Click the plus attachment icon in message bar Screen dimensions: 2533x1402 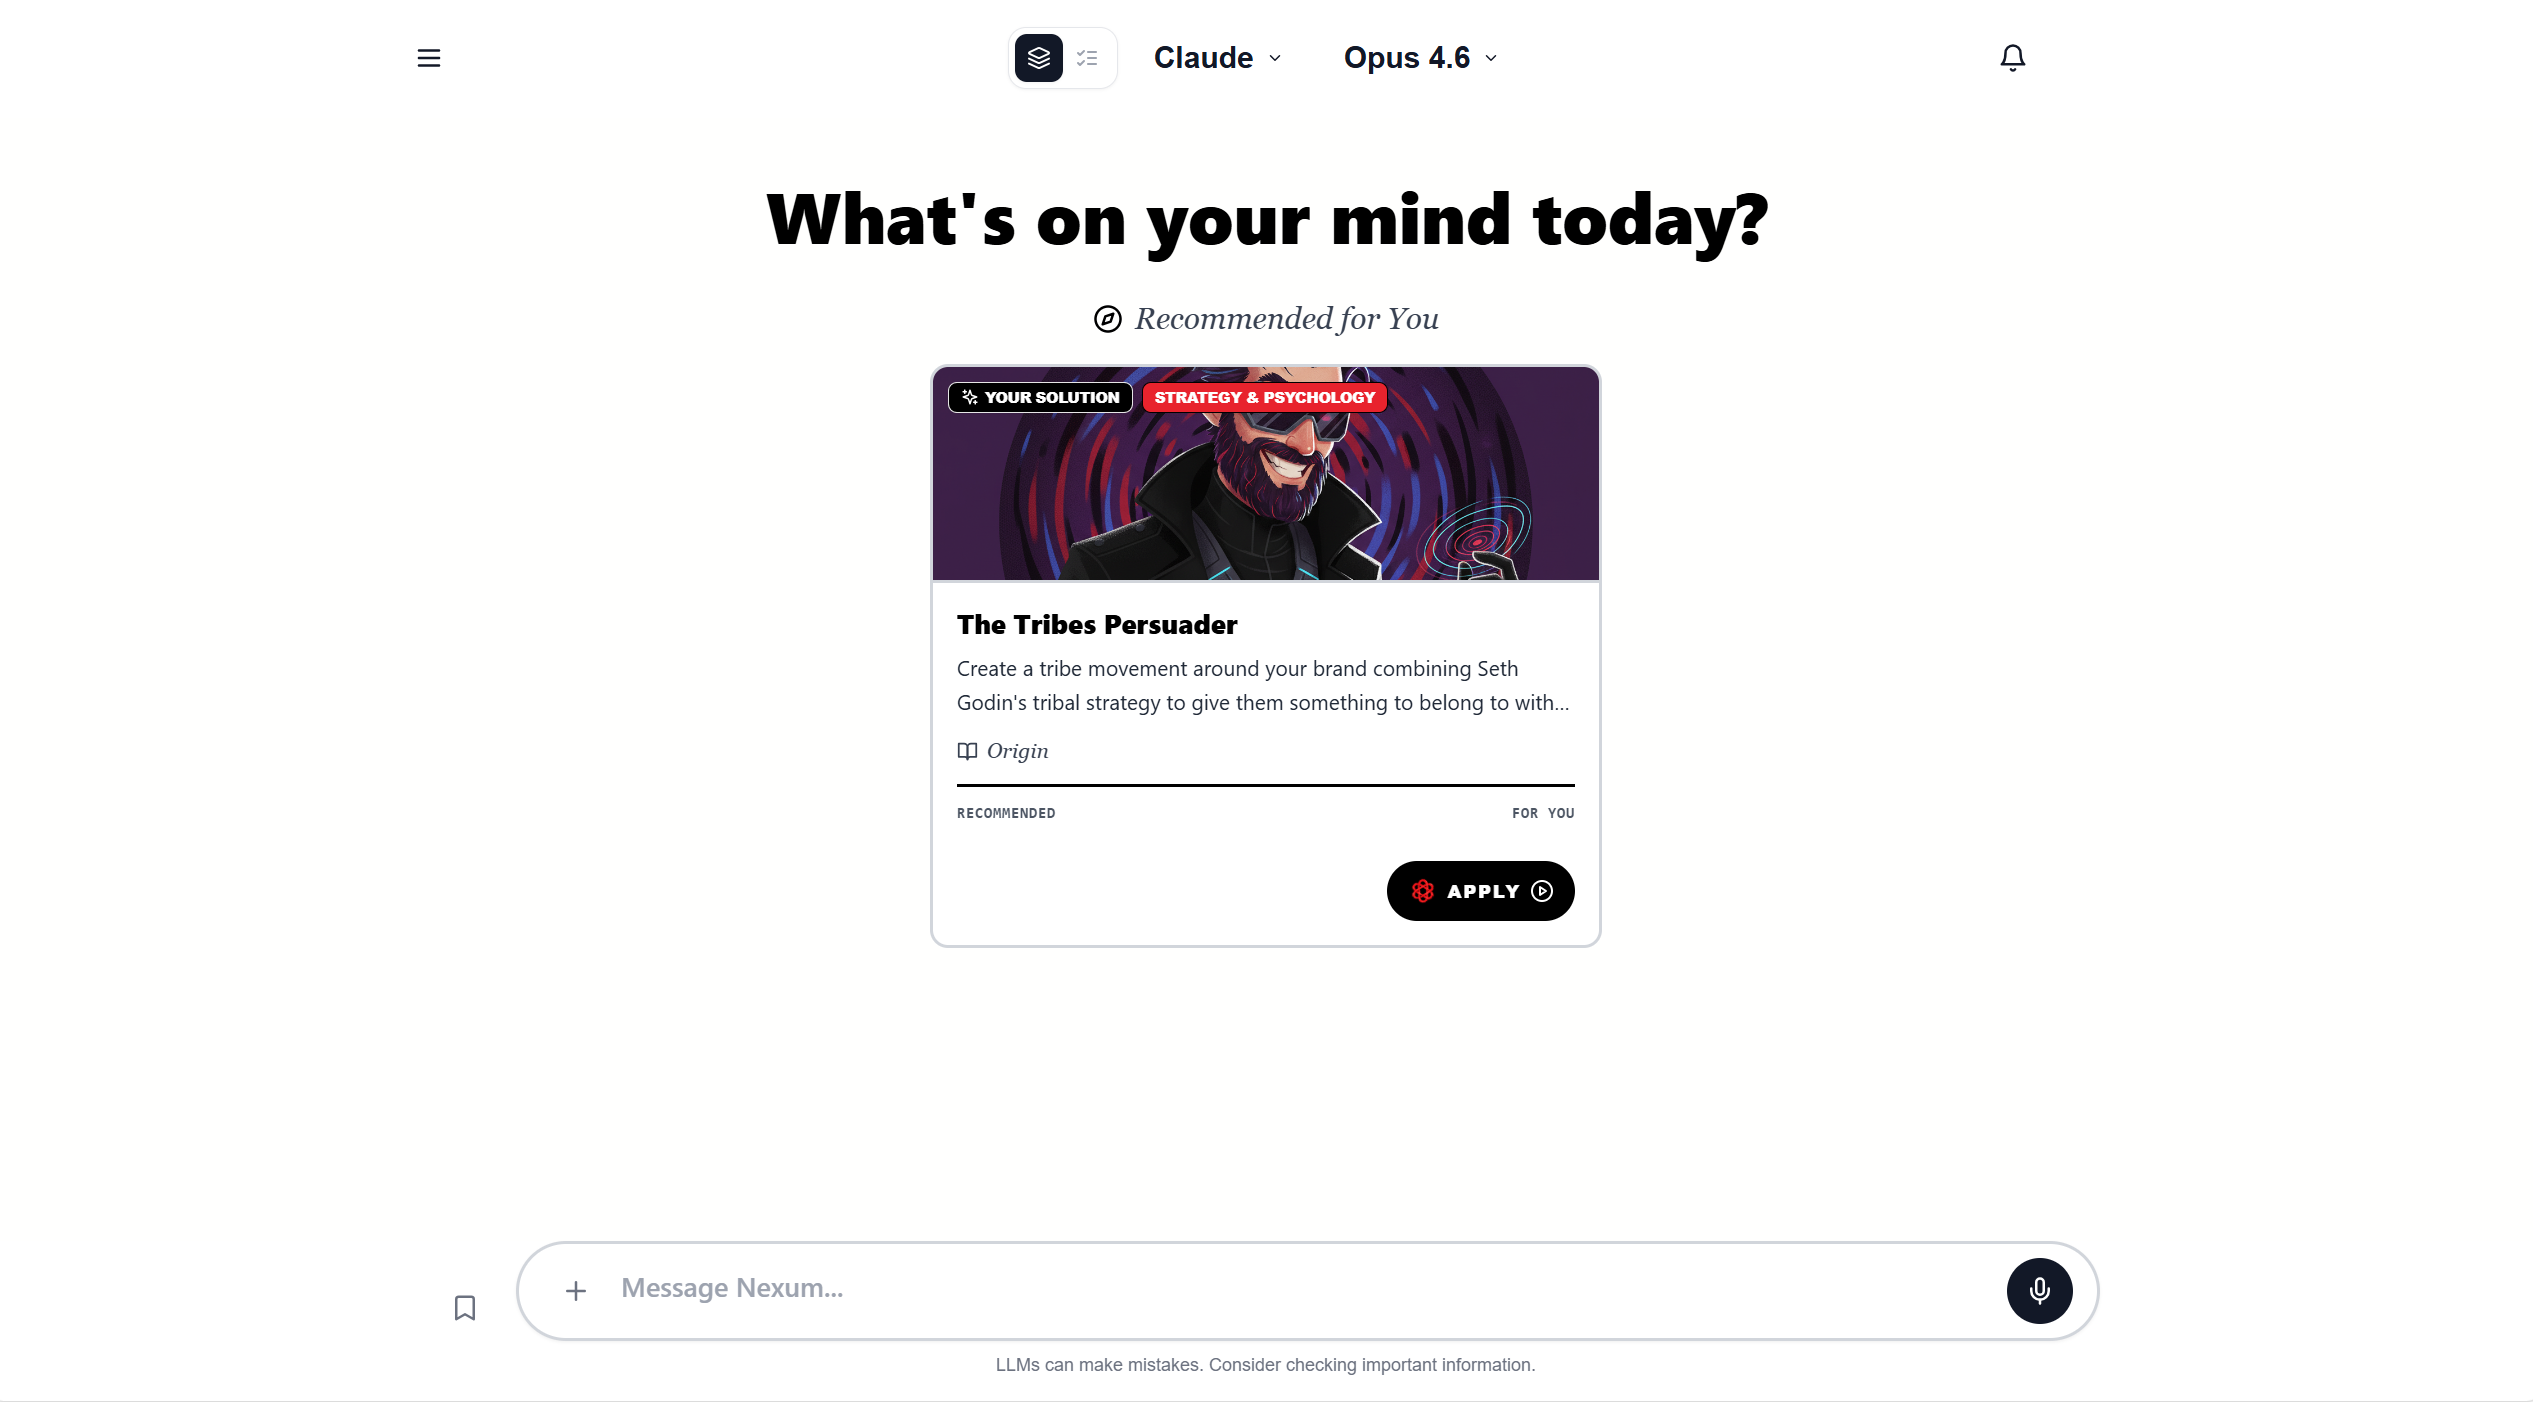[576, 1291]
